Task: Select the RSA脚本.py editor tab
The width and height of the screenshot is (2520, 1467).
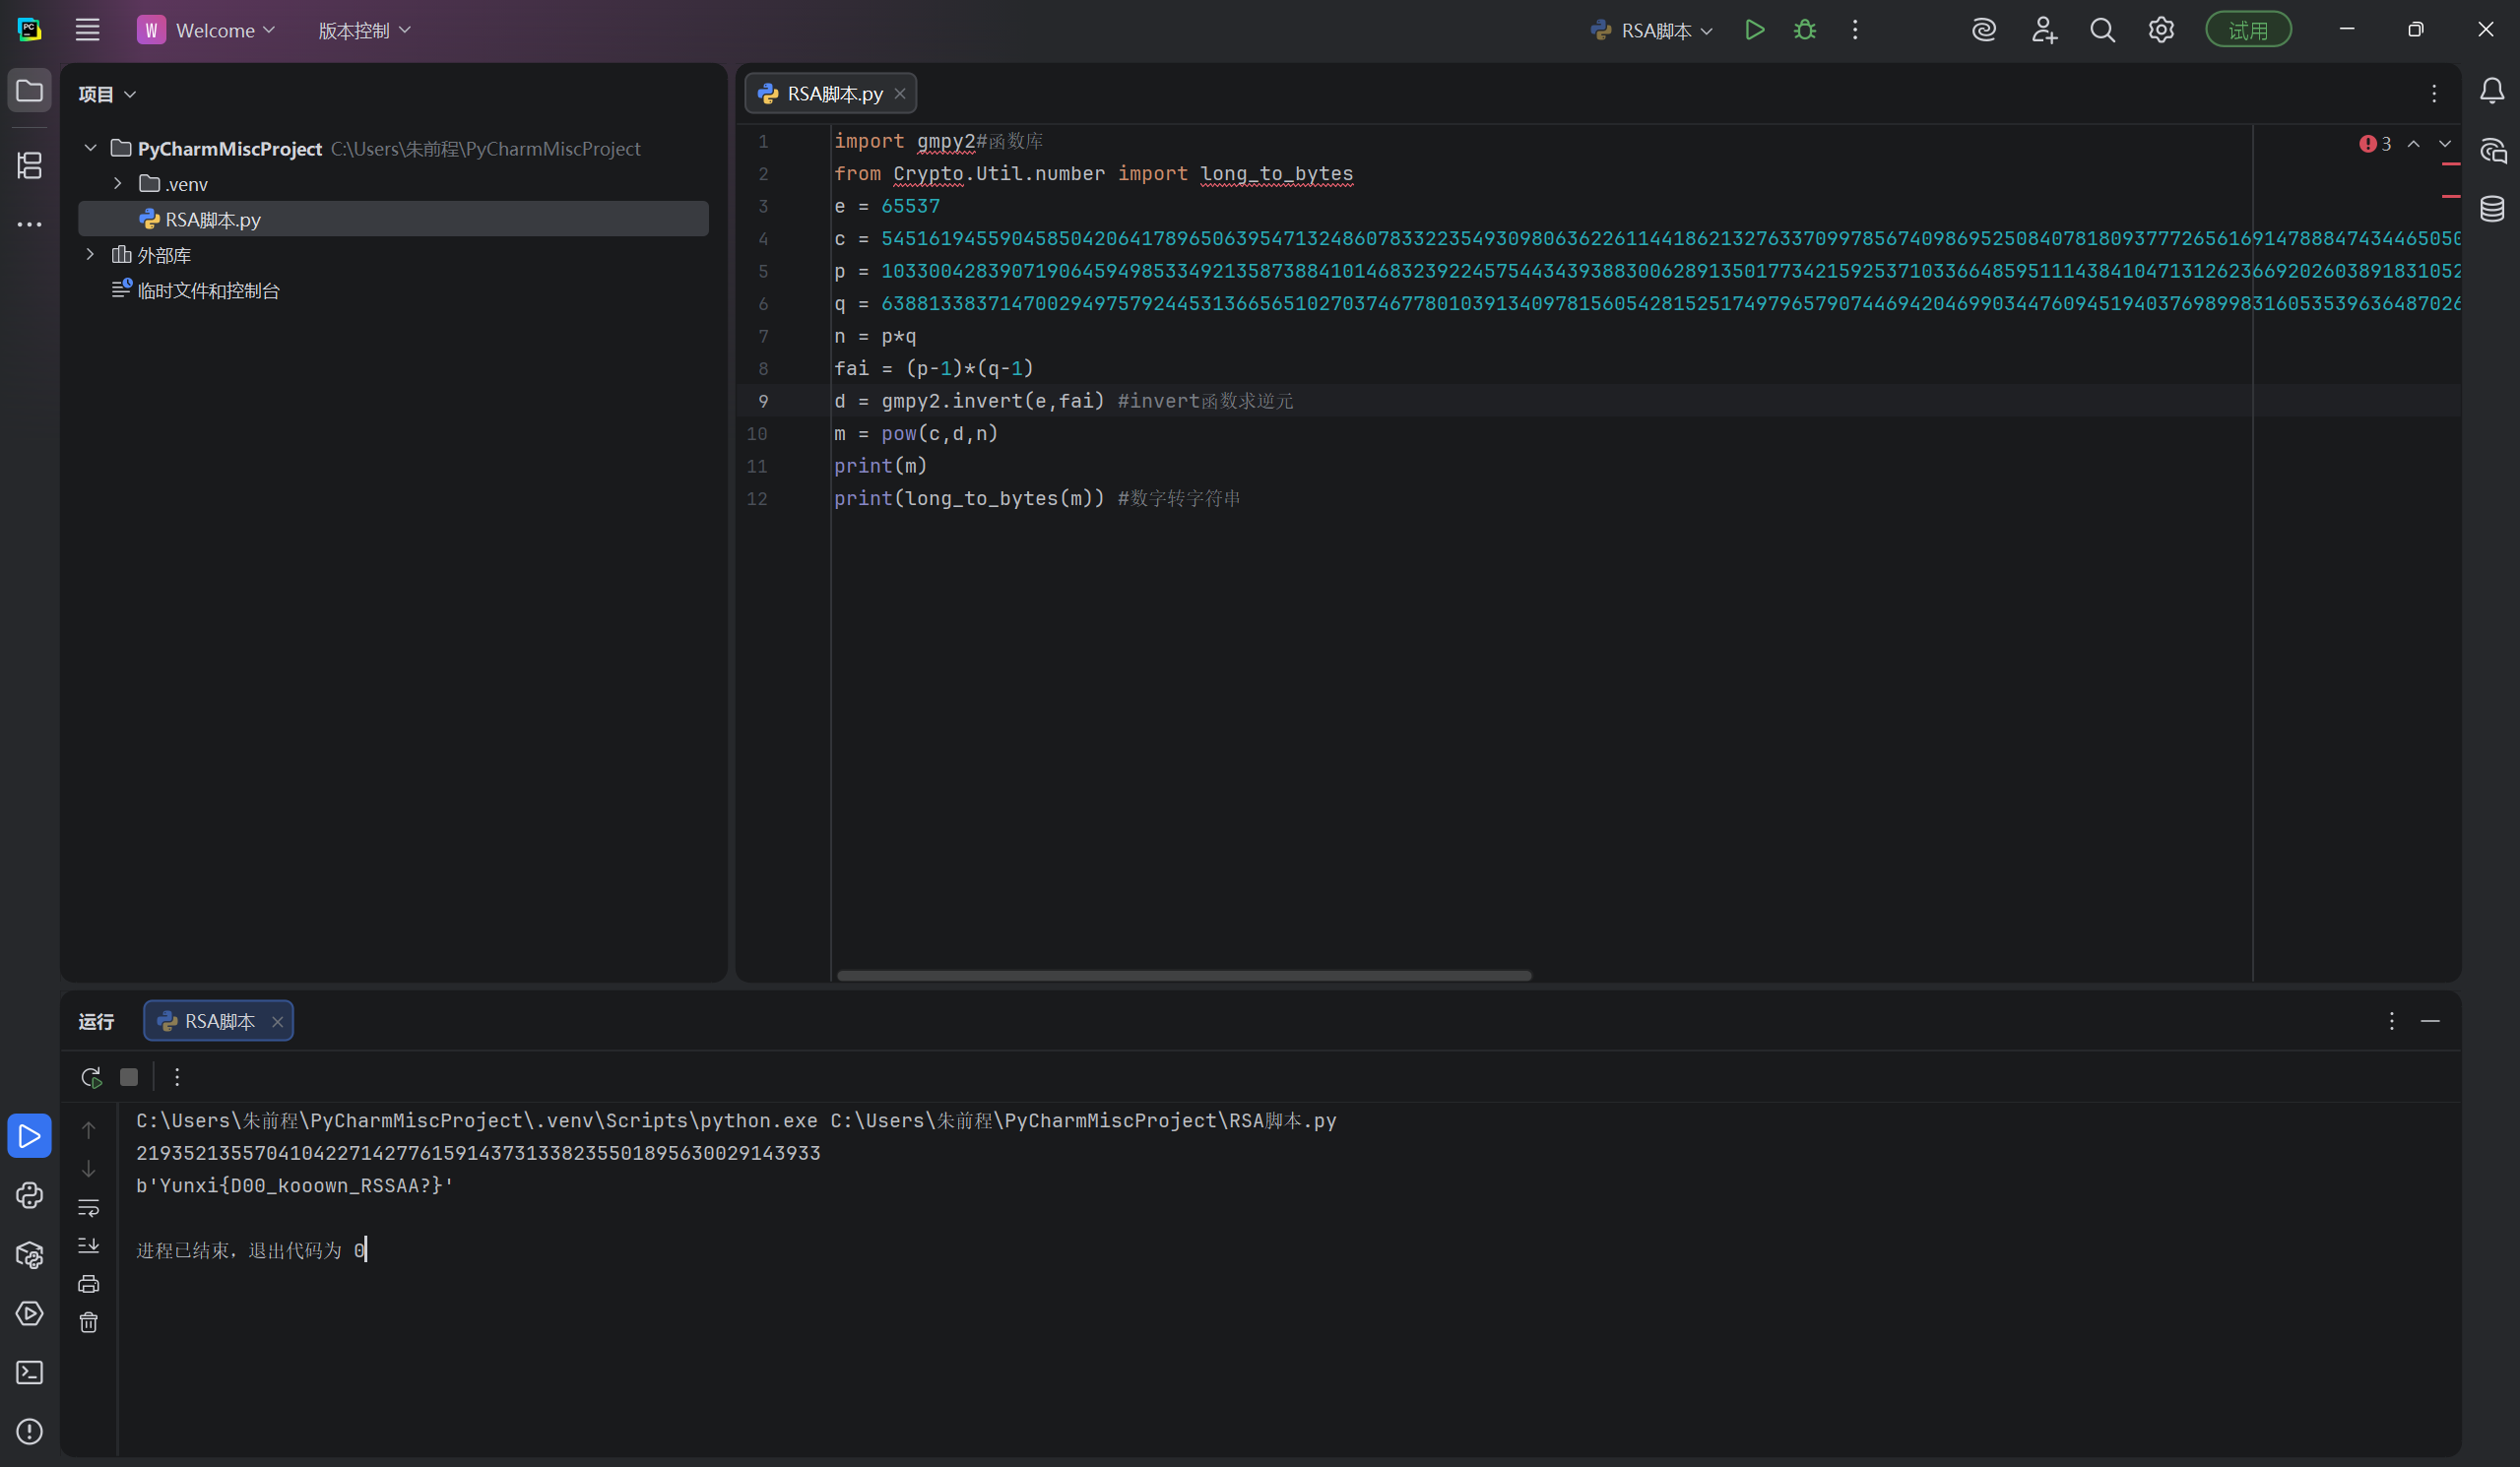Action: click(x=833, y=93)
